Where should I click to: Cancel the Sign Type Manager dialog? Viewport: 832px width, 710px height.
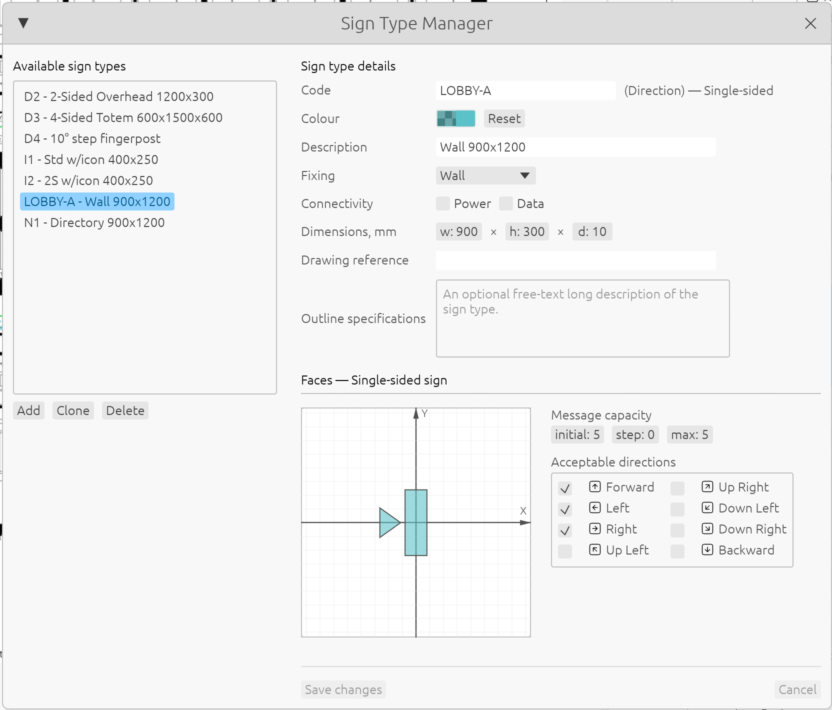pos(798,689)
